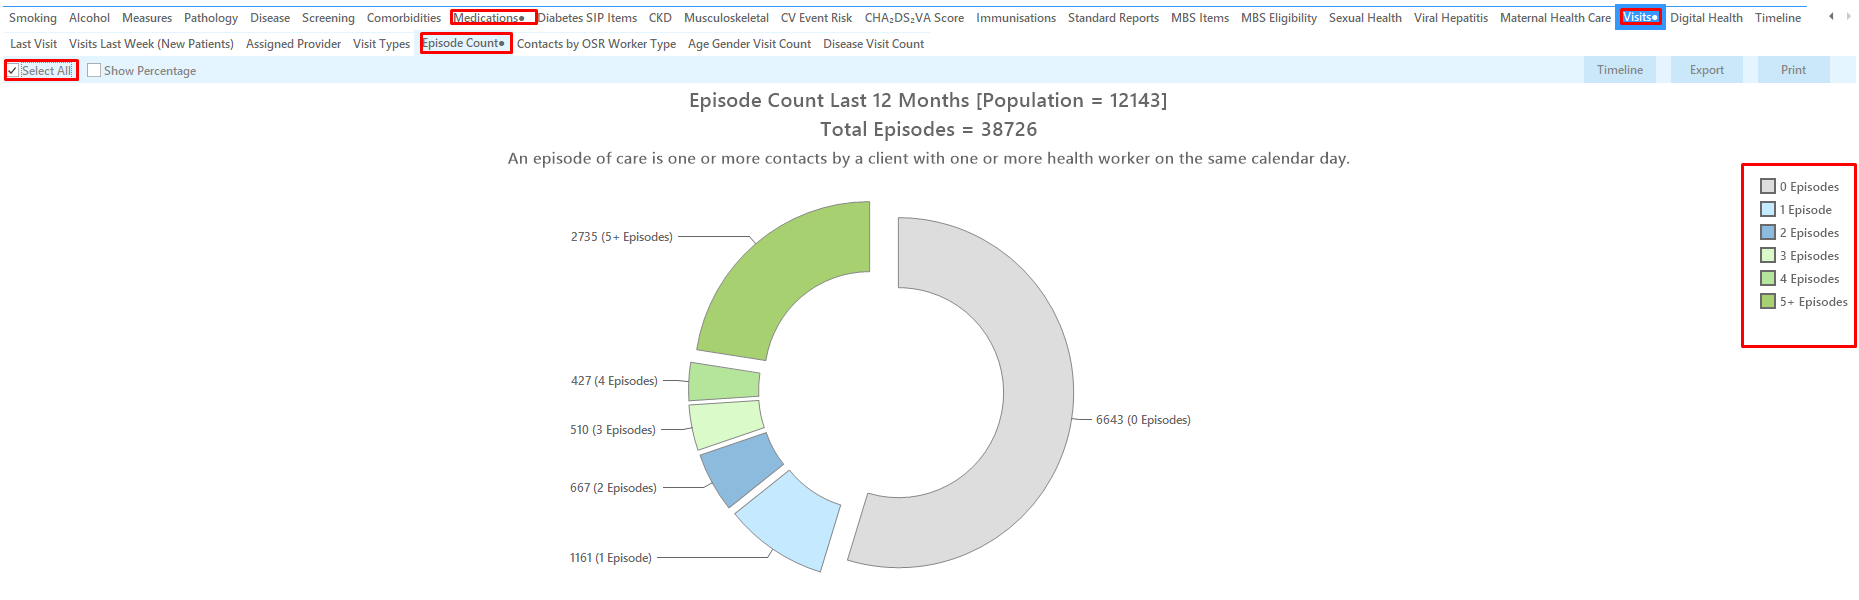Toggle the 0 Episodes legend box

tap(1768, 186)
